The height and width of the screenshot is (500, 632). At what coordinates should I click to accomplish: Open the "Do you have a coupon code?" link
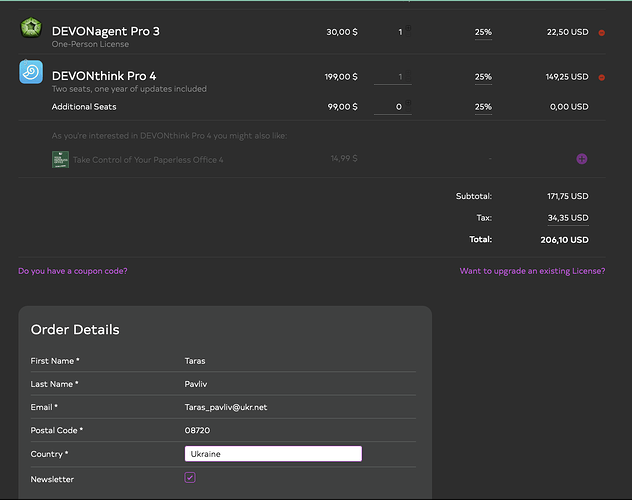pyautogui.click(x=73, y=271)
